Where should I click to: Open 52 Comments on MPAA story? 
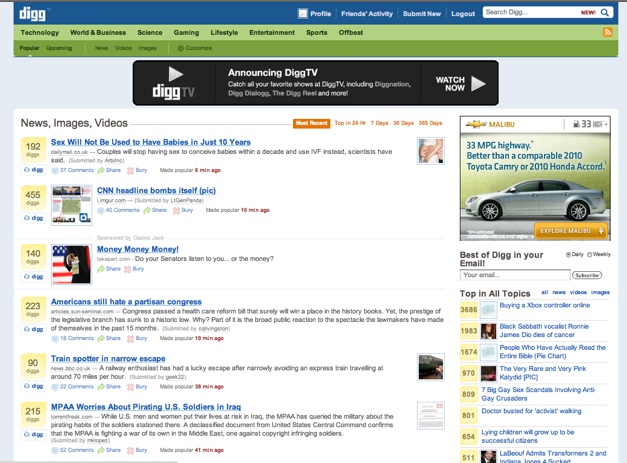click(73, 450)
